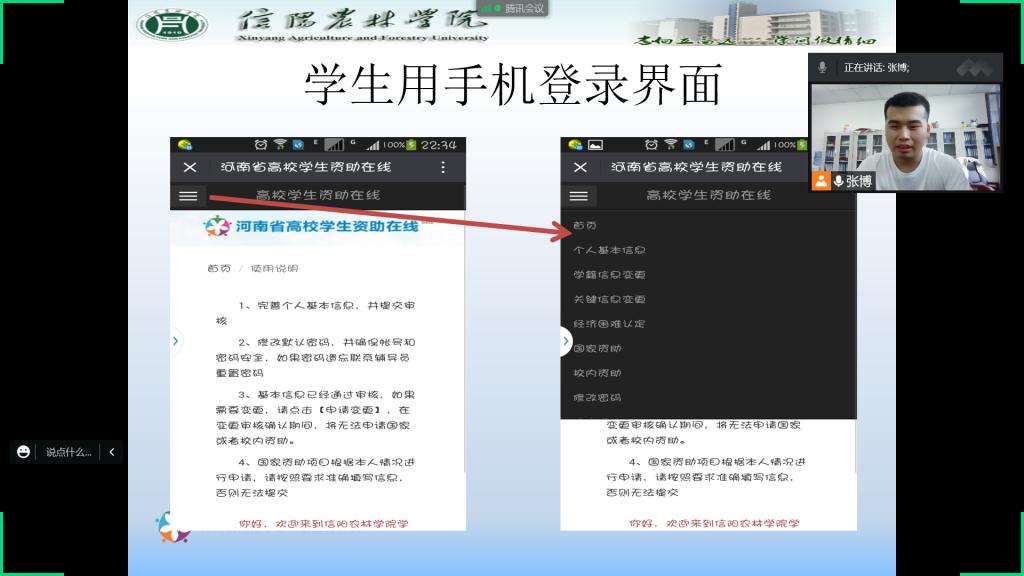This screenshot has width=1024, height=576.
Task: Expand side drawer arrow on left phone edge
Action: pos(176,341)
